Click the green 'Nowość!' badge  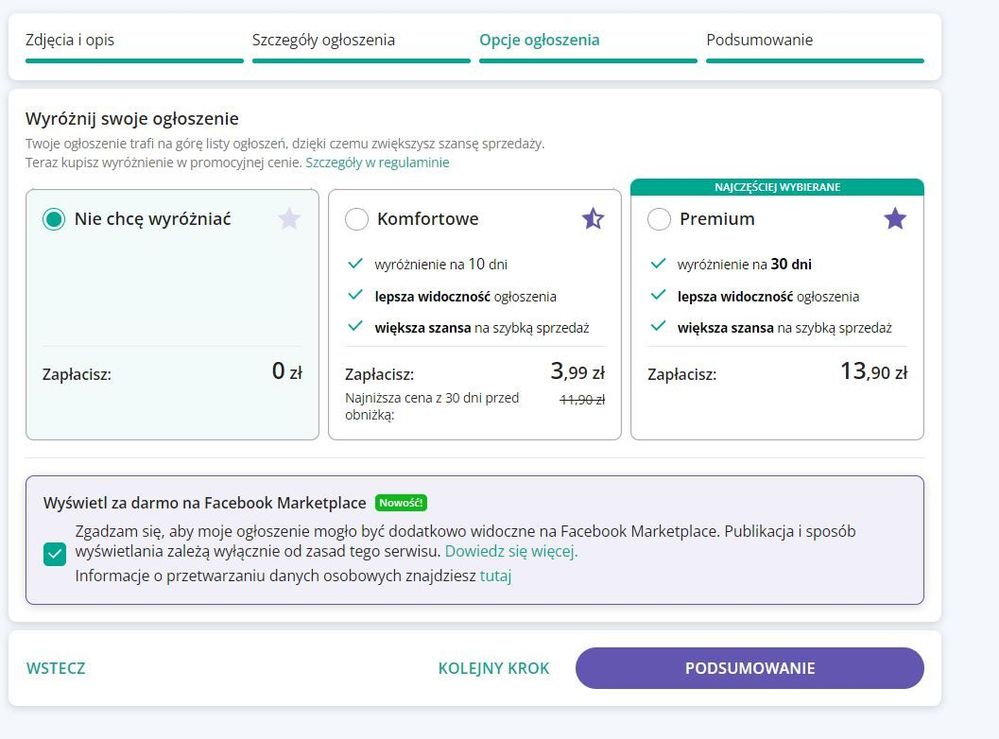(401, 503)
